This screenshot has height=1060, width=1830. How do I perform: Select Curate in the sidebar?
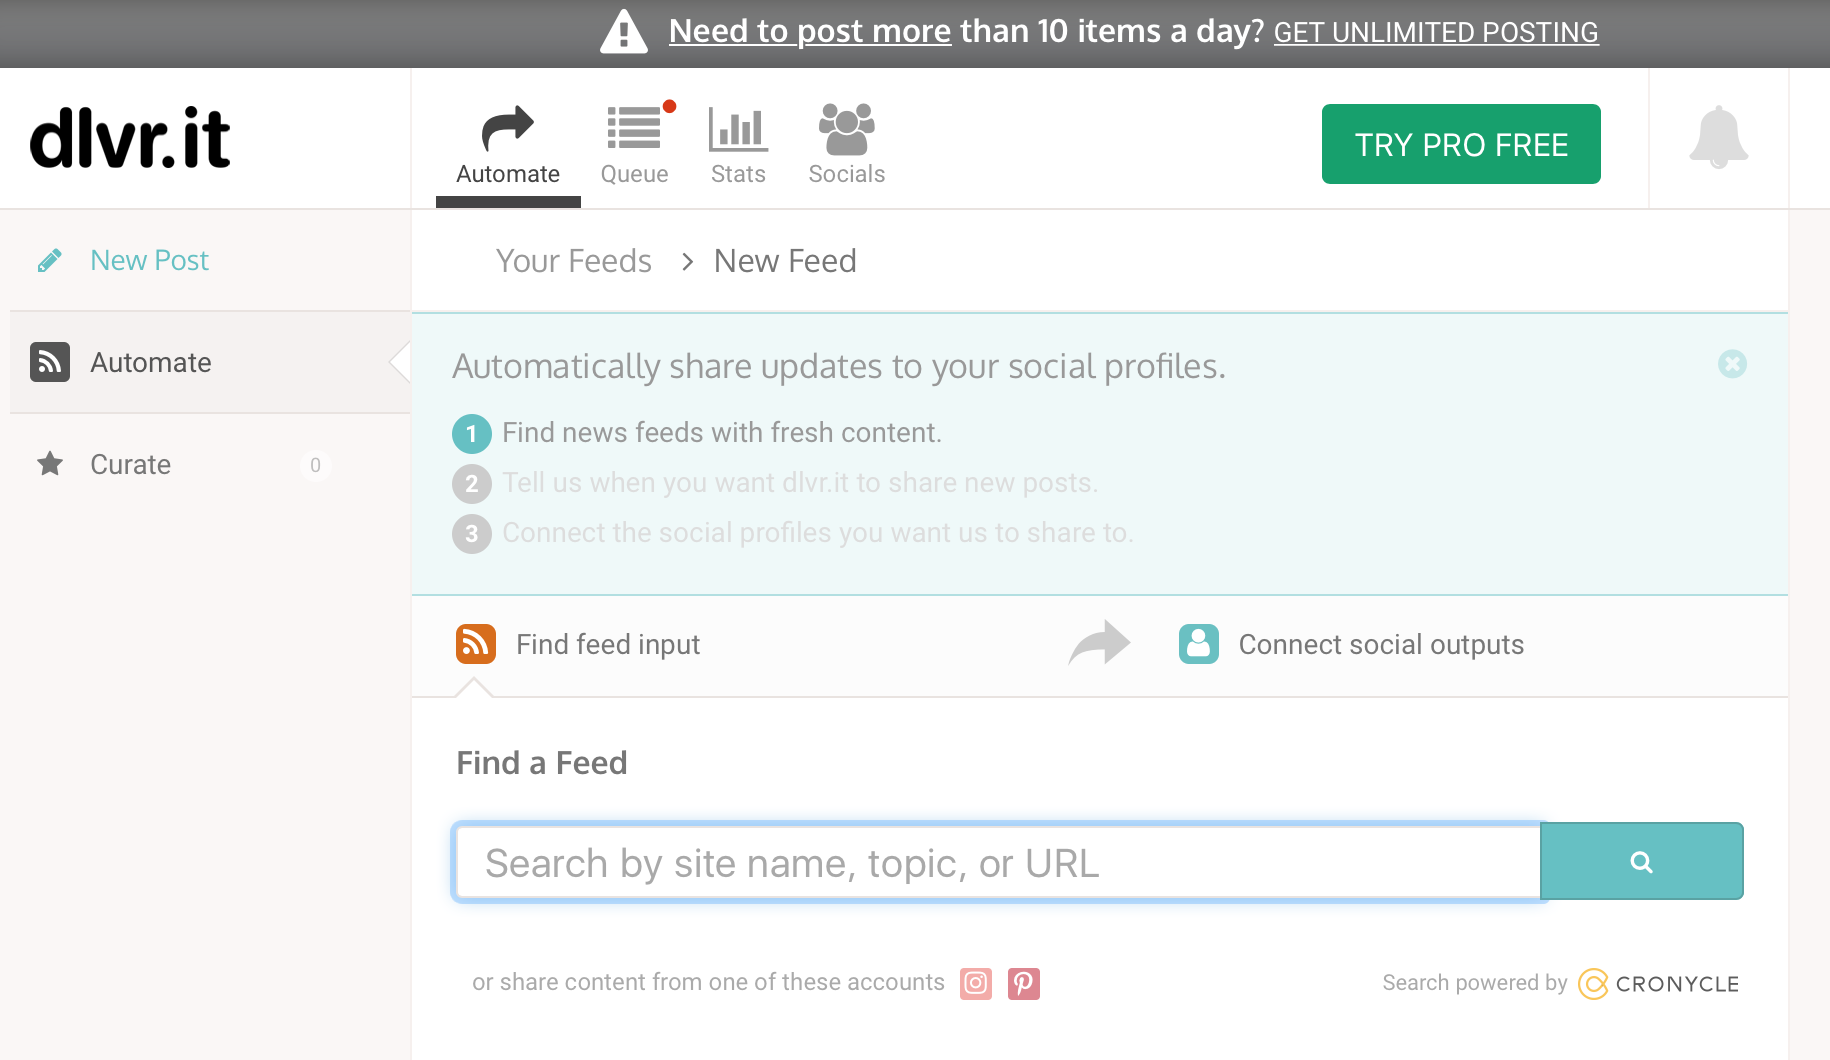(x=130, y=464)
